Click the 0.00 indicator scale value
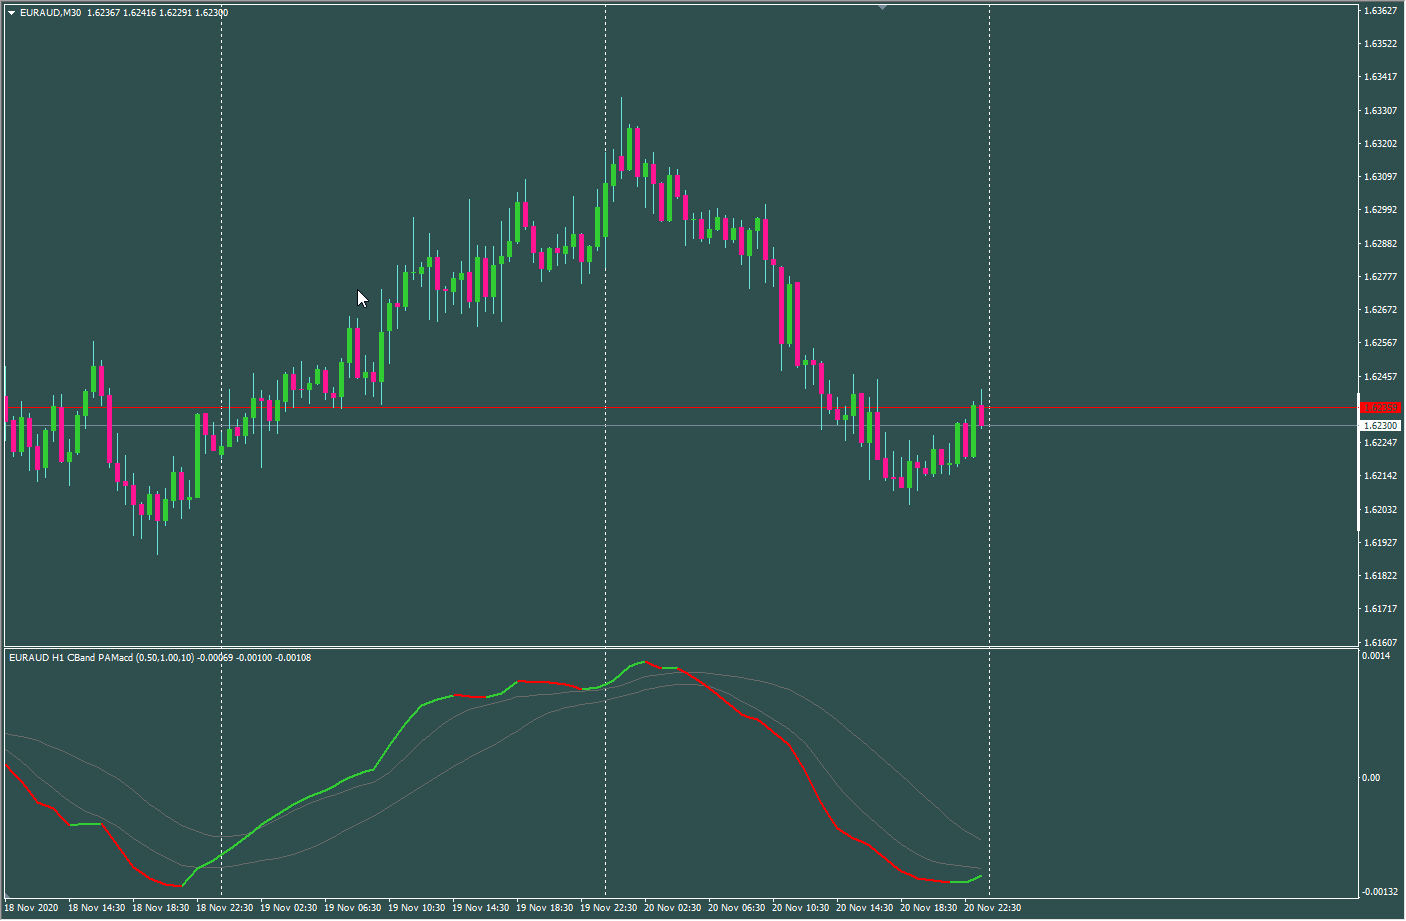This screenshot has height=921, width=1406. tap(1372, 778)
